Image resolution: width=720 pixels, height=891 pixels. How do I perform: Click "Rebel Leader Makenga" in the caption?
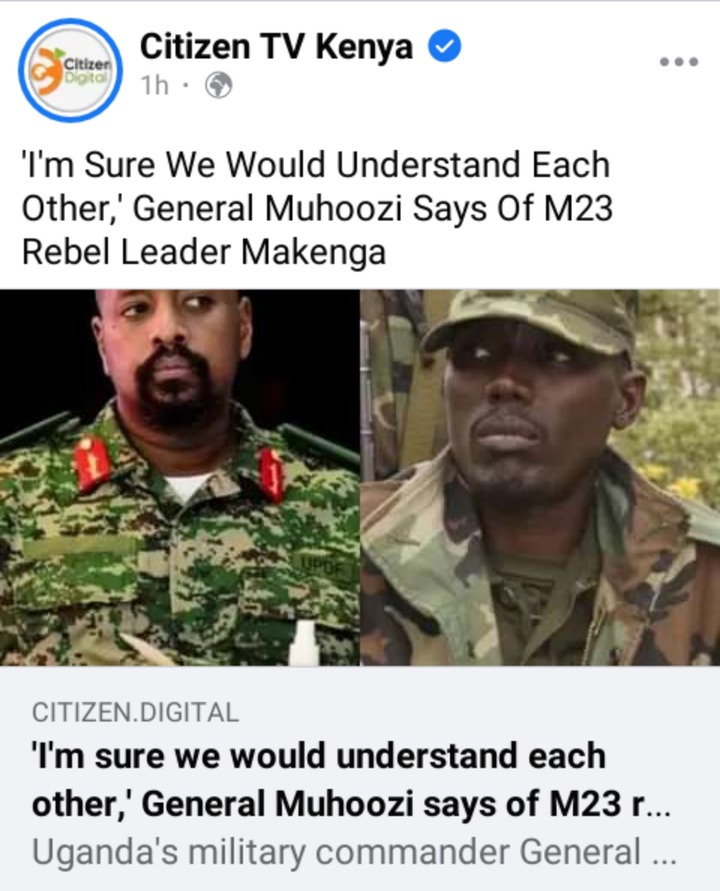(203, 252)
